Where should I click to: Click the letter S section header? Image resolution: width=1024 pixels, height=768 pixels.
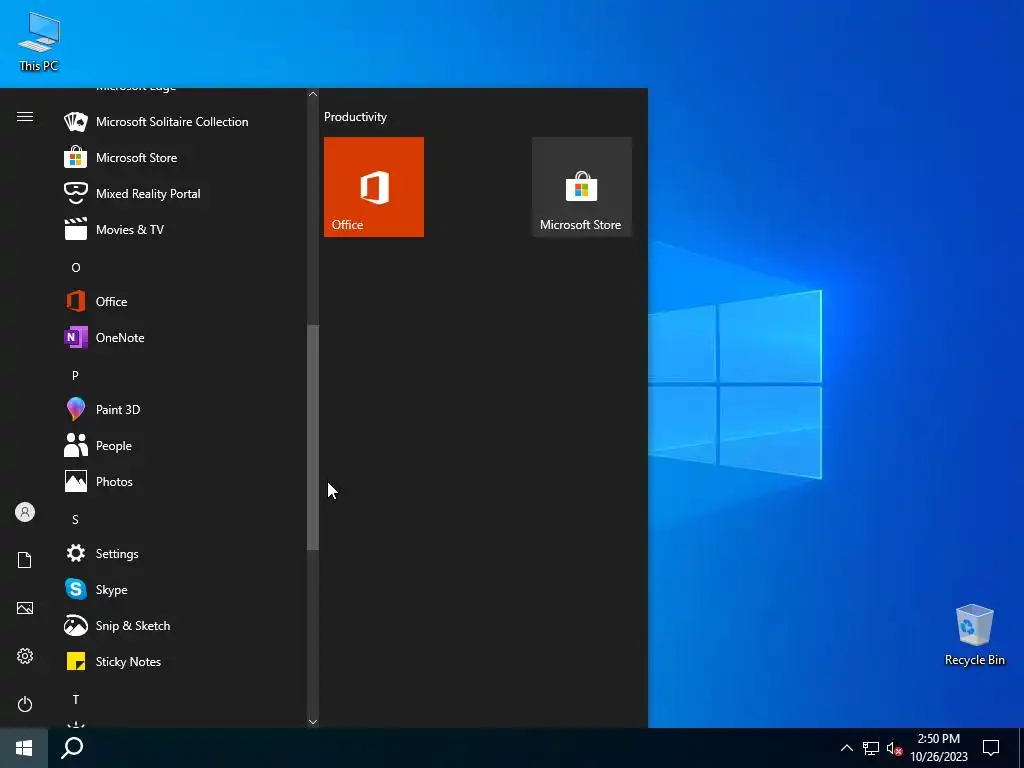point(75,520)
